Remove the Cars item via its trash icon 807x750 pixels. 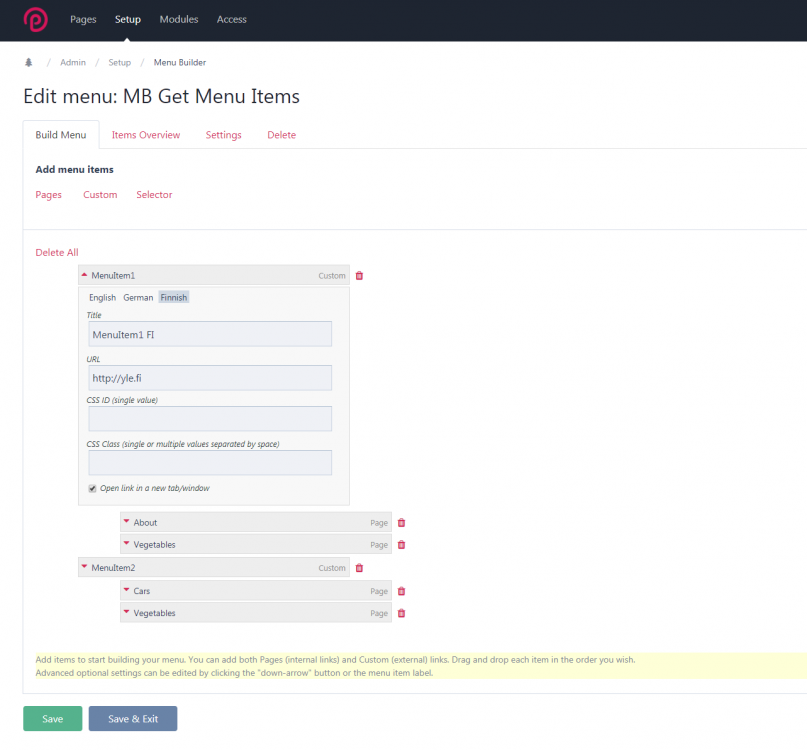point(401,591)
